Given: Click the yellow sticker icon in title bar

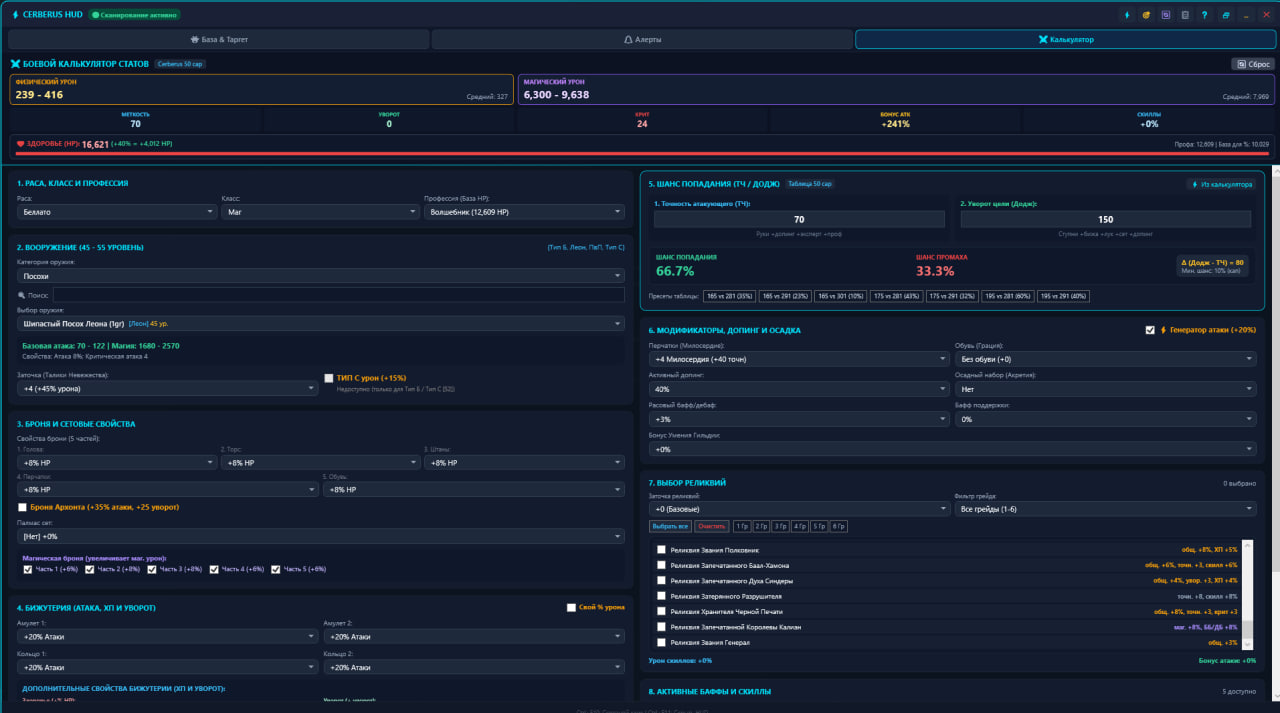Looking at the screenshot, I should pos(1146,15).
